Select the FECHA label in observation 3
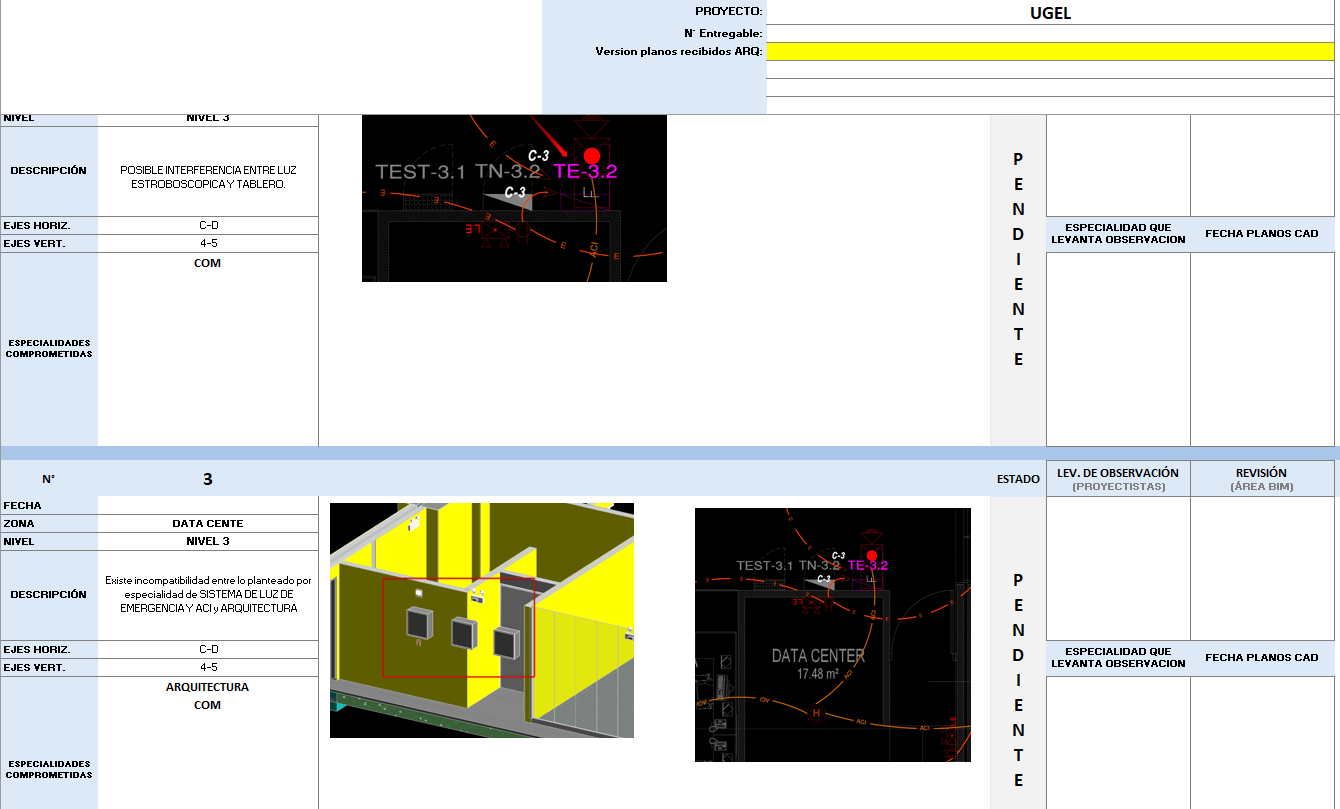This screenshot has height=809, width=1340. (x=49, y=505)
